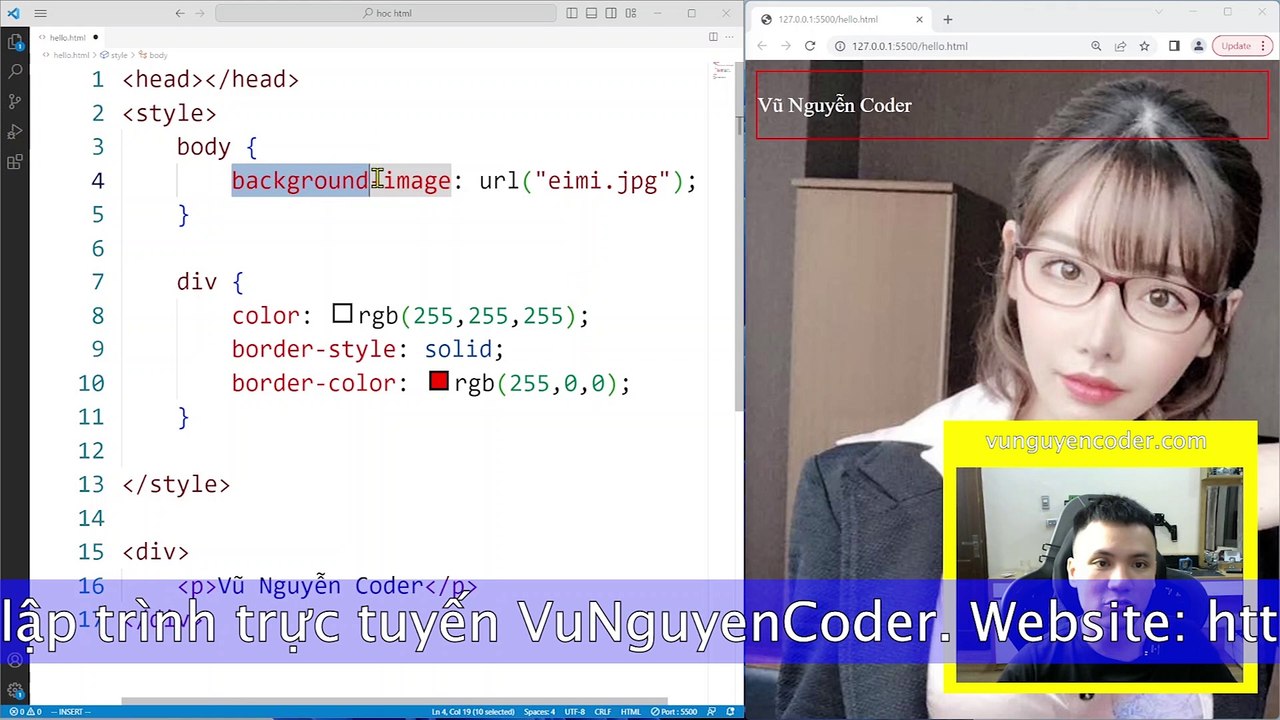Change the file encoding UTF-8
This screenshot has width=1280, height=720.
(574, 712)
